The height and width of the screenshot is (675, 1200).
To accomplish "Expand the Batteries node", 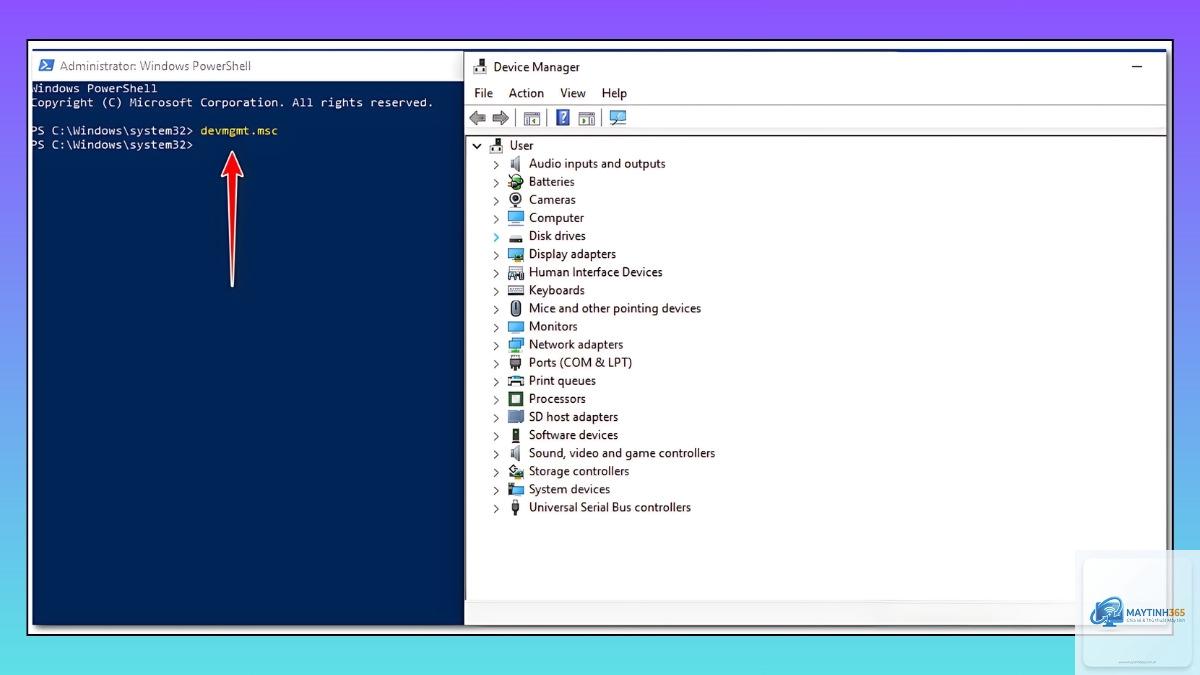I will [x=496, y=182].
